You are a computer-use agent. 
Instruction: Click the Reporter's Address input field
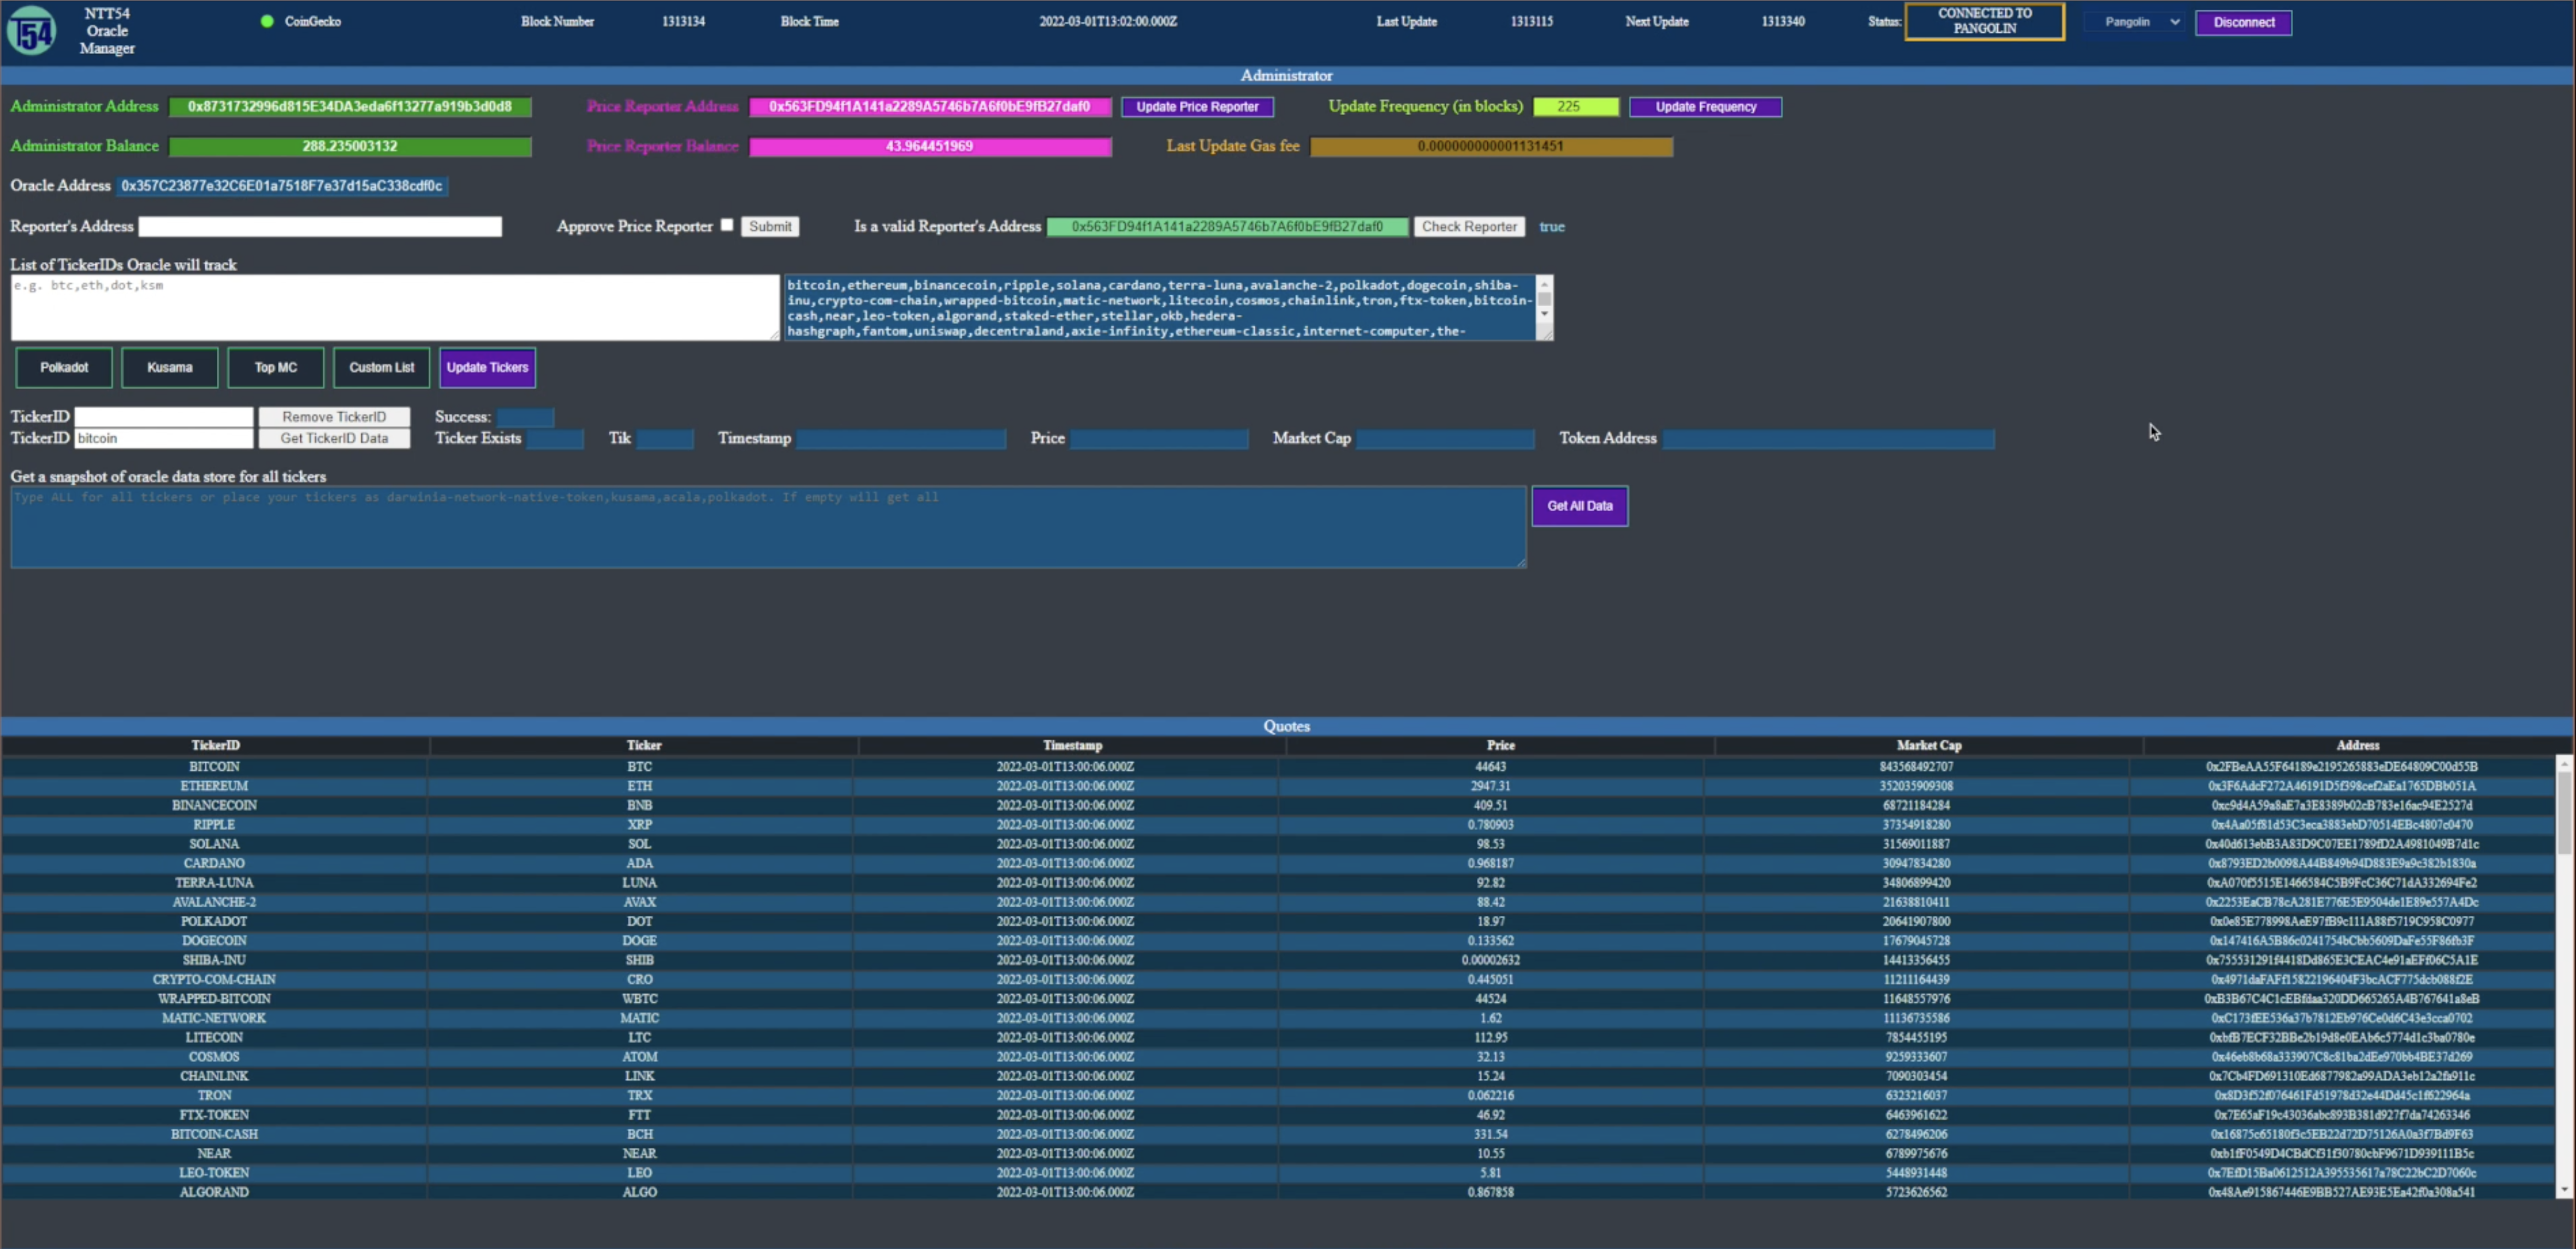(x=320, y=227)
